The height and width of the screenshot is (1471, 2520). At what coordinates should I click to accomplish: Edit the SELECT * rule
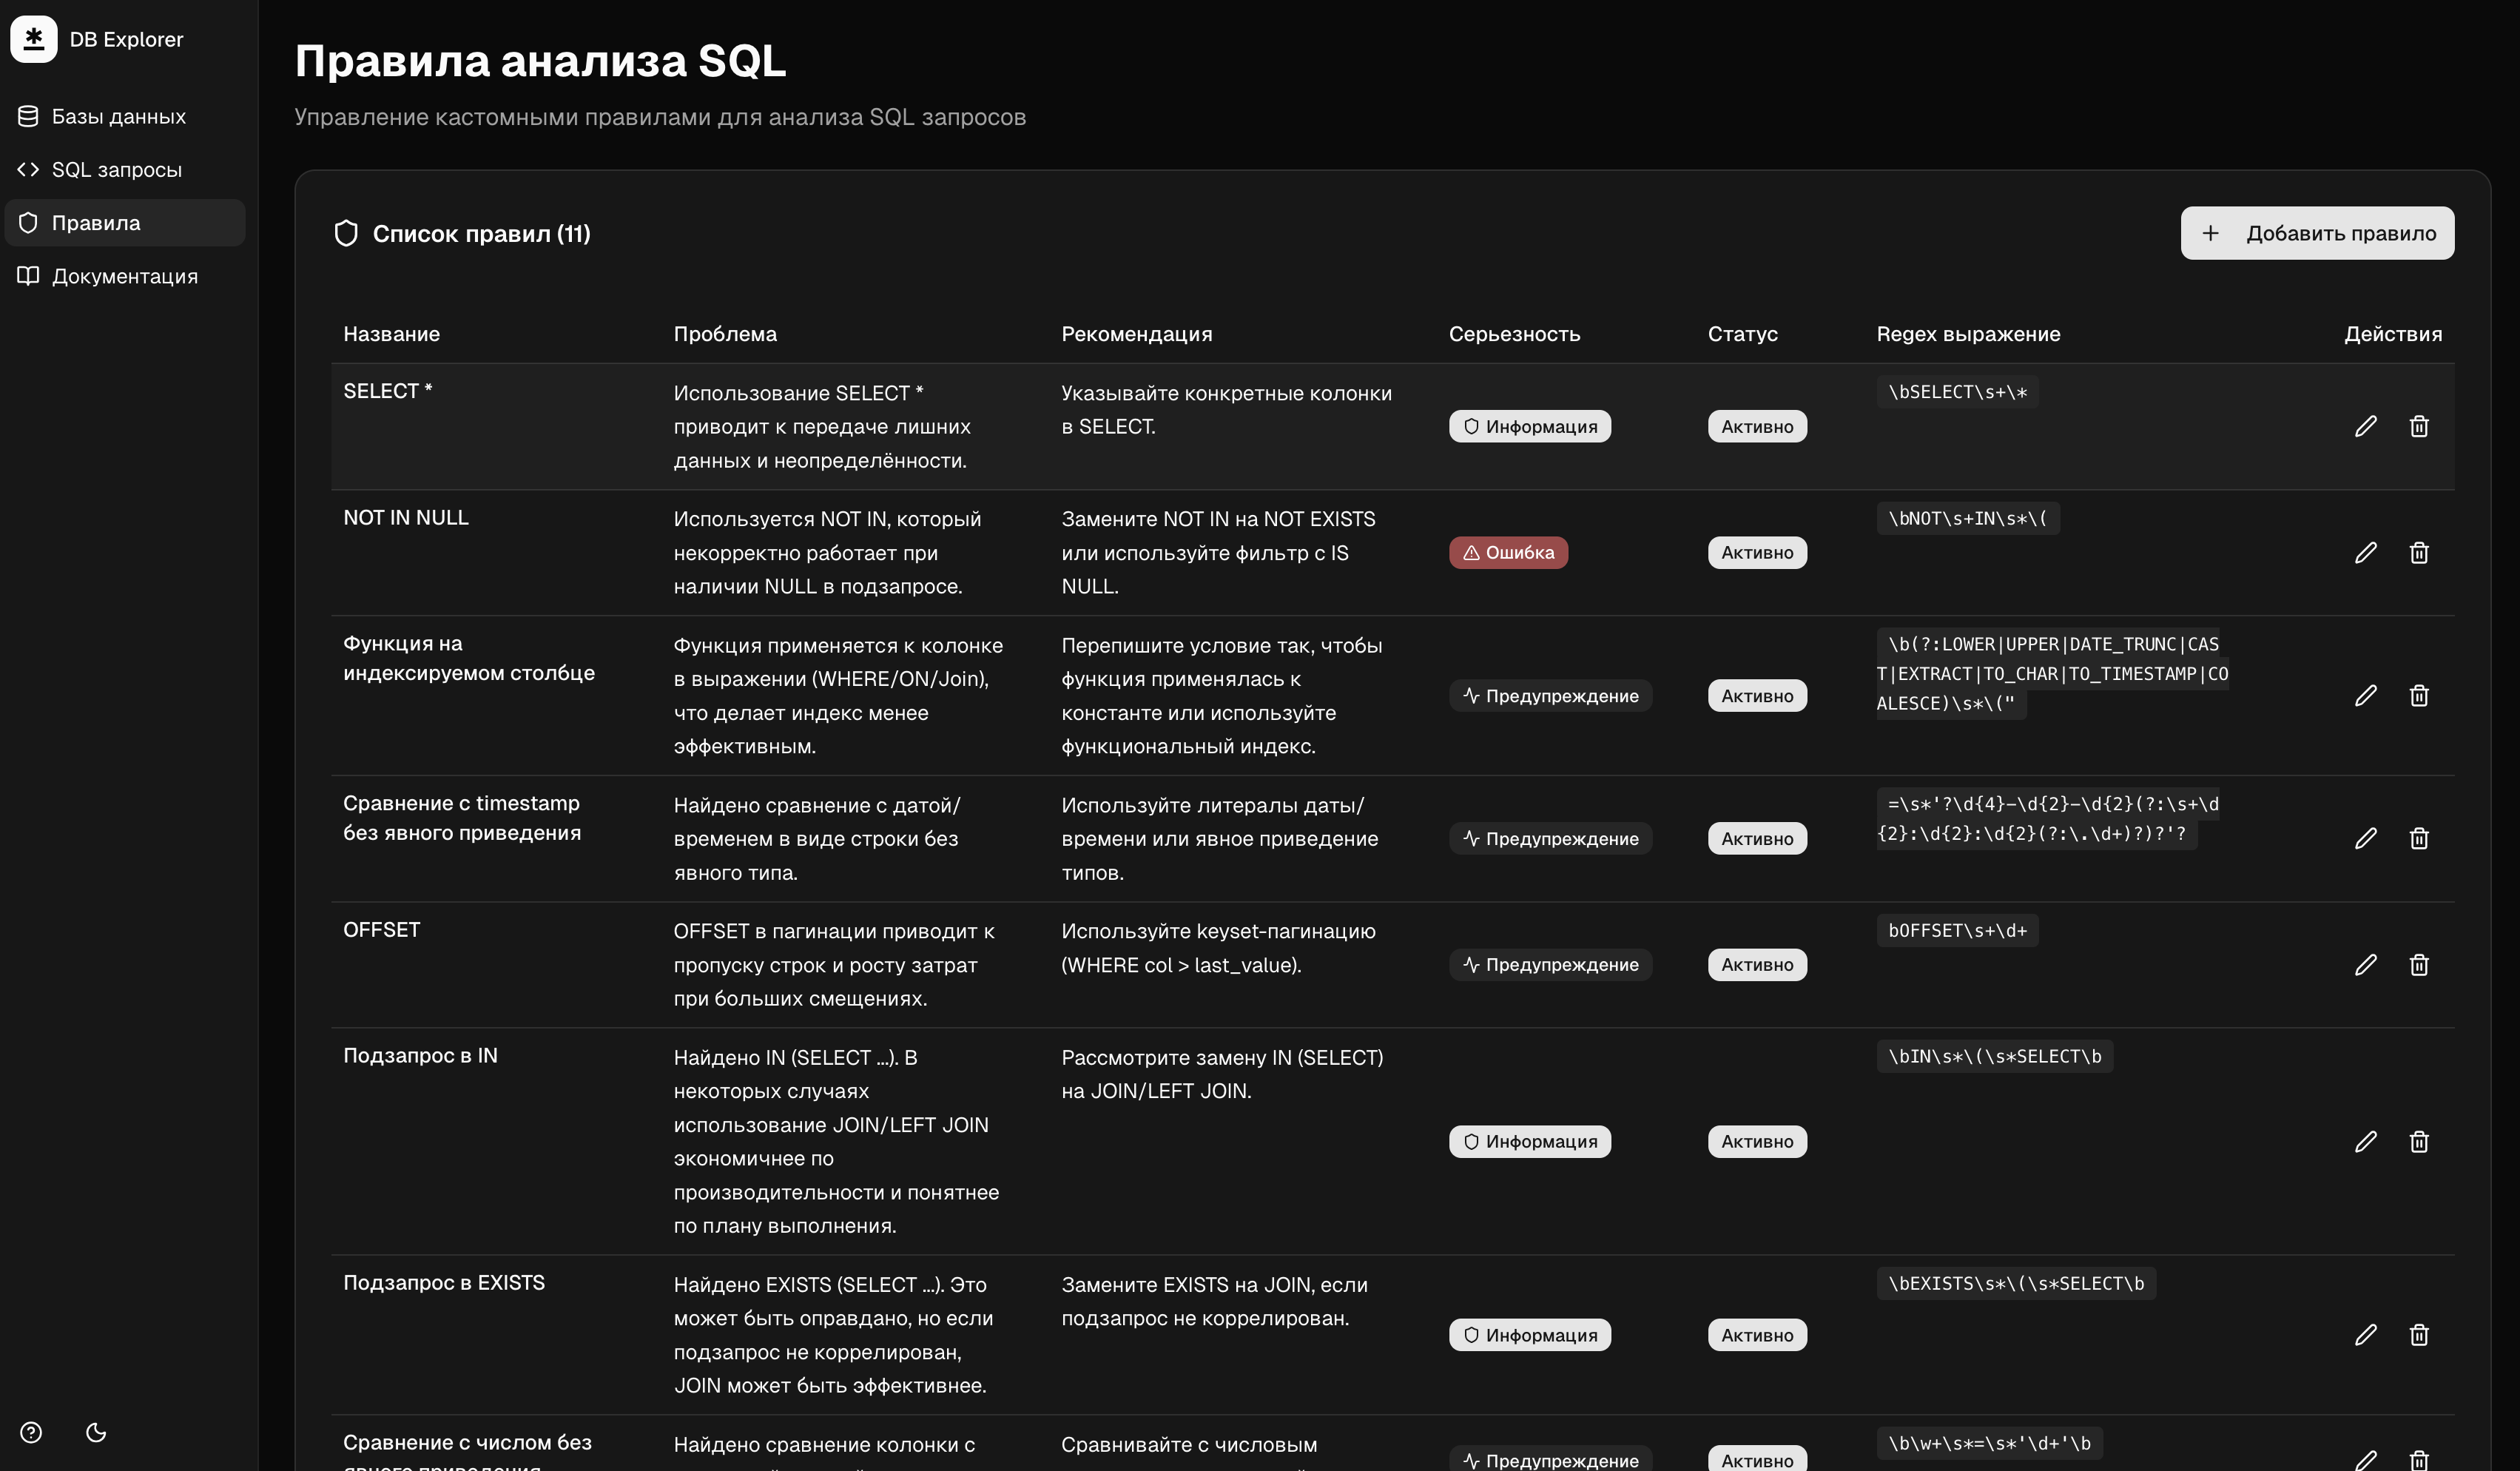pos(2365,426)
